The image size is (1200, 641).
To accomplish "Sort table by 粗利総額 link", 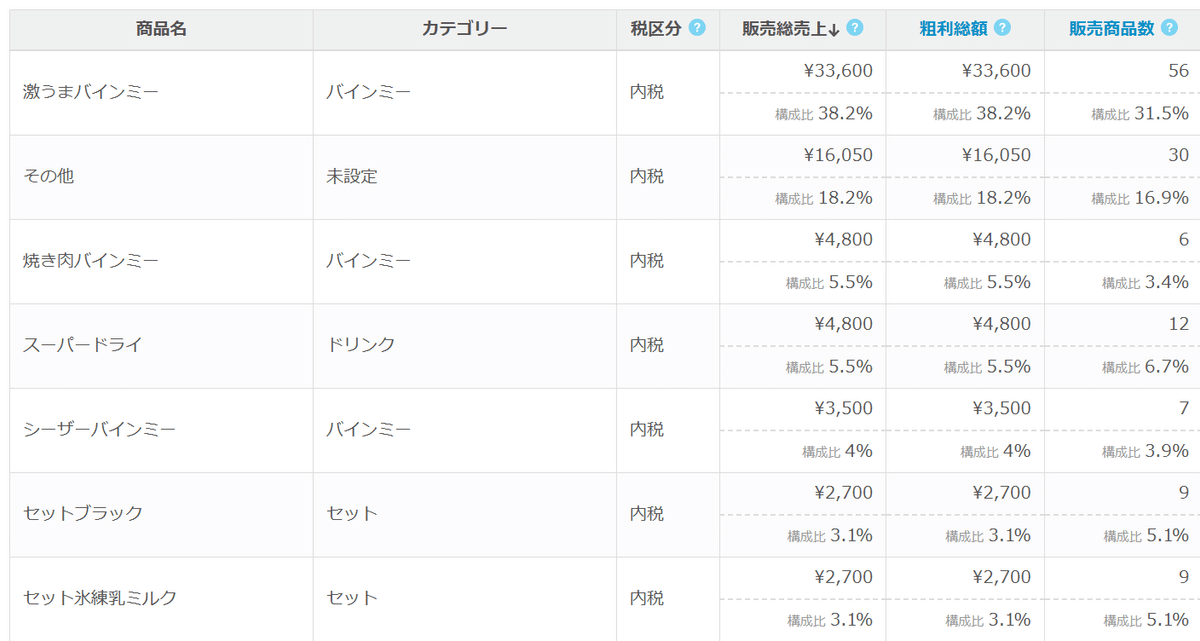I will 953,28.
